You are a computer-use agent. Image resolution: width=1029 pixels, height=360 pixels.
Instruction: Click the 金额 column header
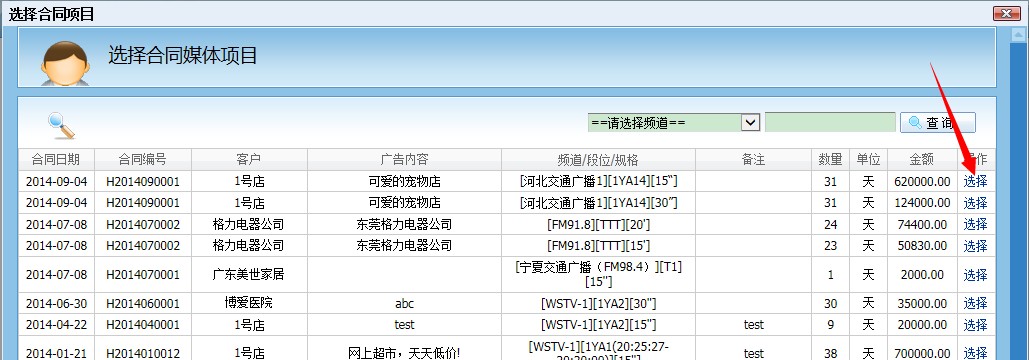pos(921,159)
